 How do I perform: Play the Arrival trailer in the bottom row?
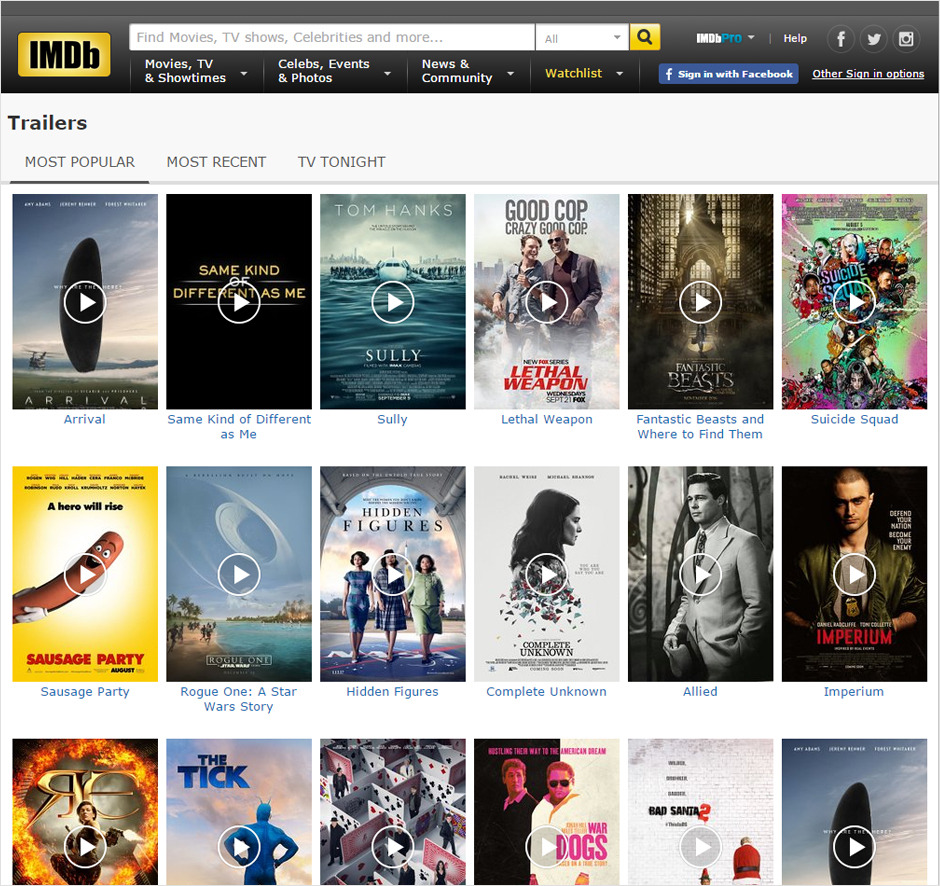(x=854, y=846)
